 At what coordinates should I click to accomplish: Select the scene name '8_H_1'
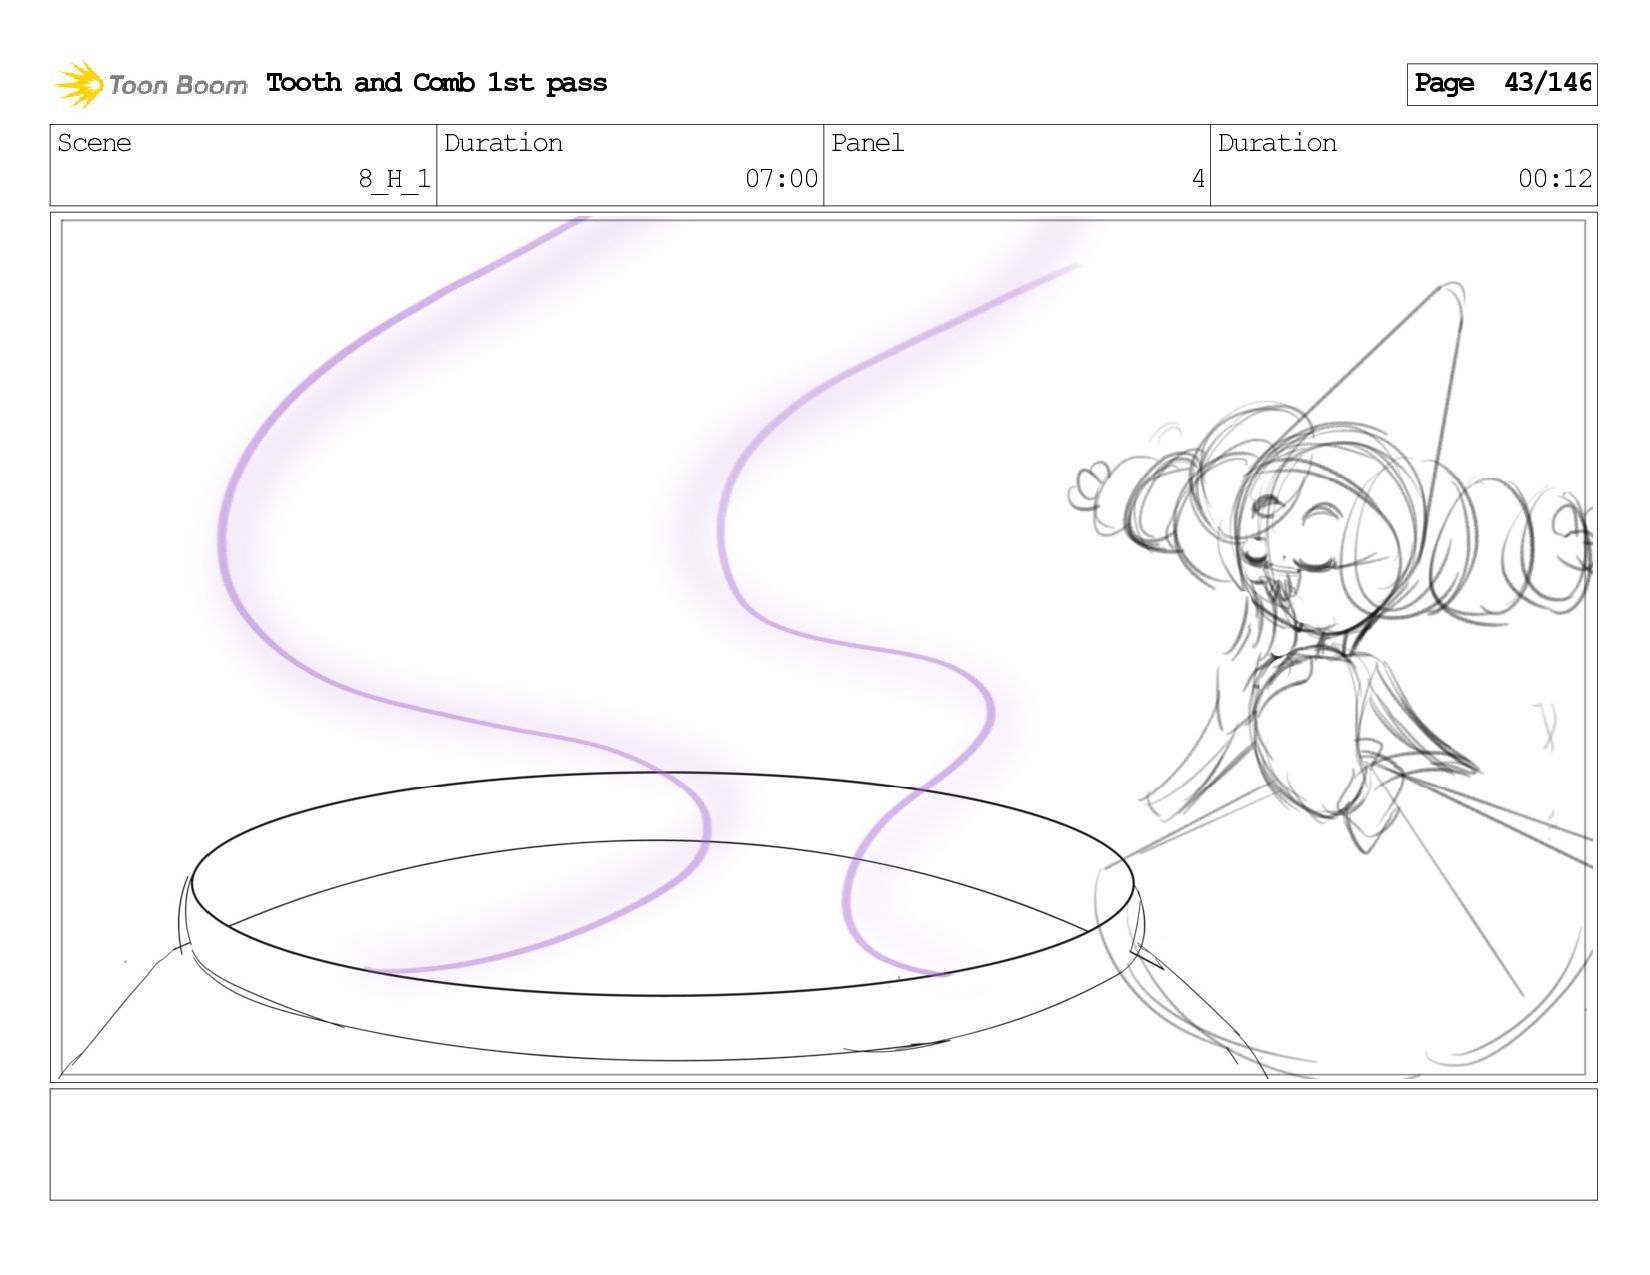click(394, 179)
